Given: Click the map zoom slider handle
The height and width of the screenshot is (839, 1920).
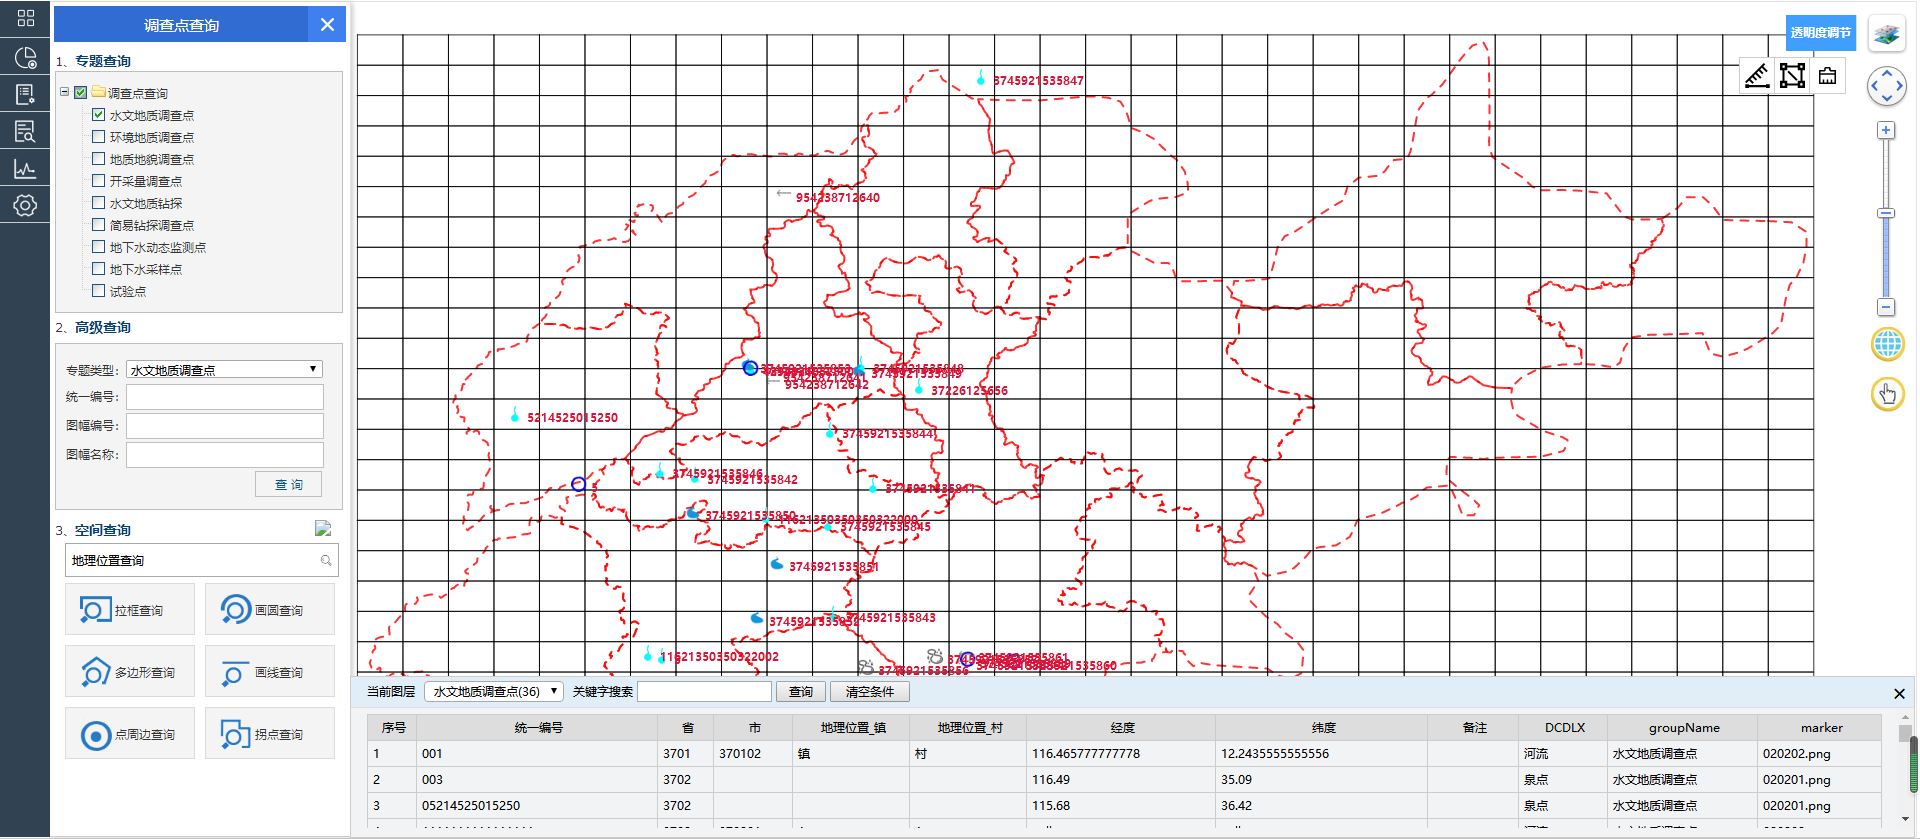Looking at the screenshot, I should [1886, 213].
